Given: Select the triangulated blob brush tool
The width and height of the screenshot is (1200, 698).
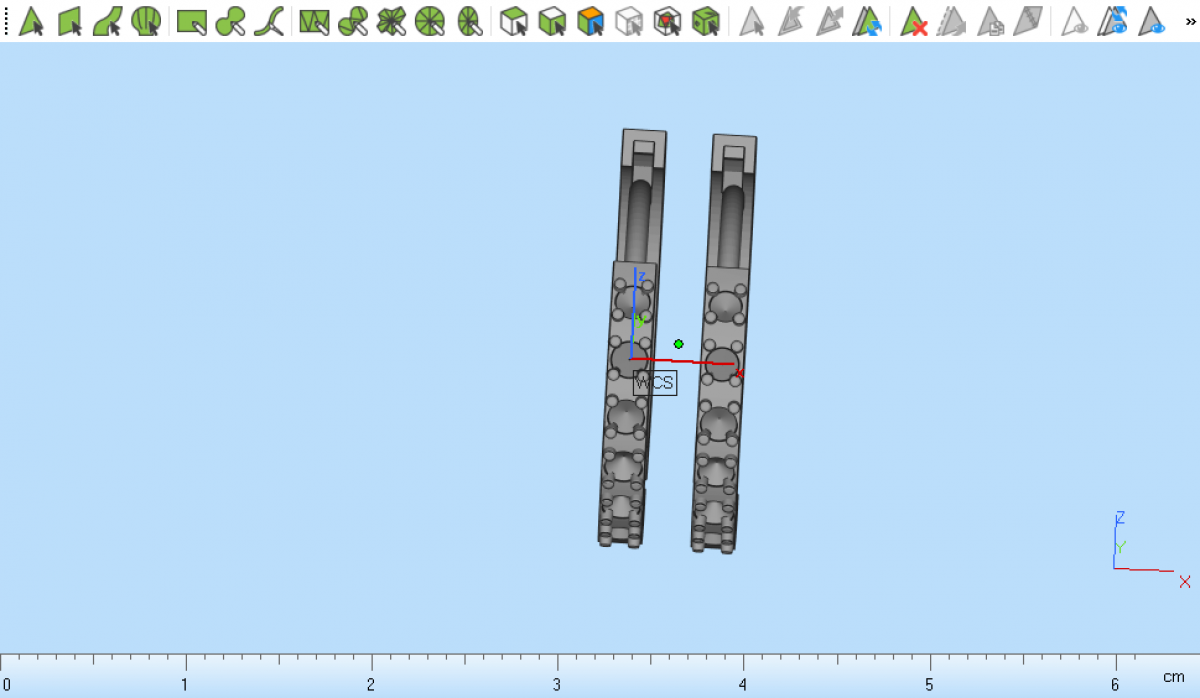Looking at the screenshot, I should click(352, 21).
